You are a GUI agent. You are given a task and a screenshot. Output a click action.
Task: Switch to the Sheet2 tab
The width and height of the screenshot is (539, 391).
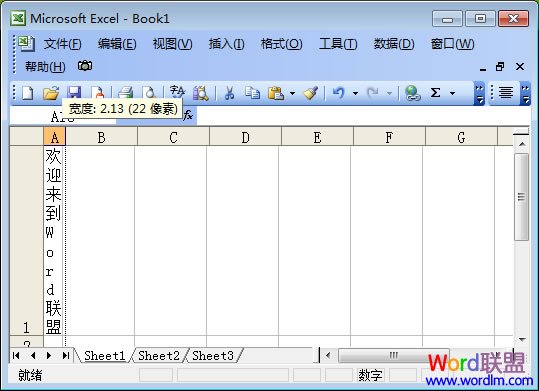159,356
